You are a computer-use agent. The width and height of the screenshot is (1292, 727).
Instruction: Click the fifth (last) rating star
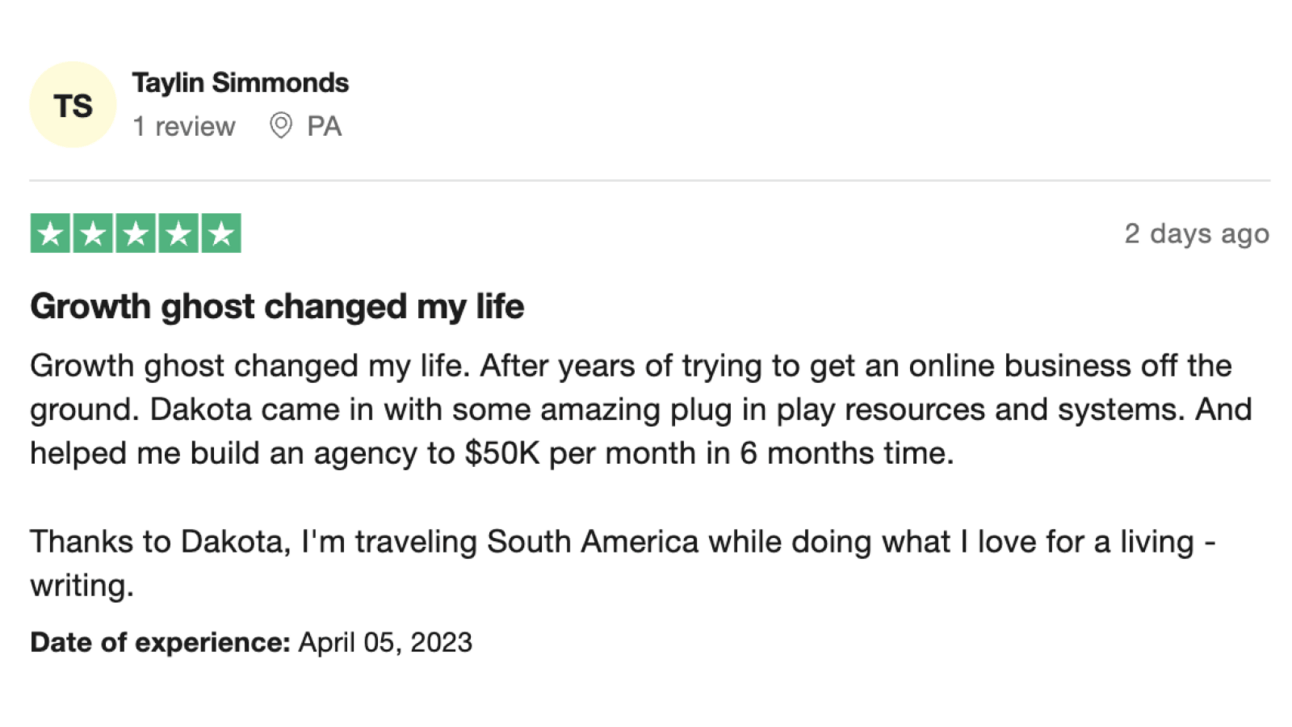222,234
